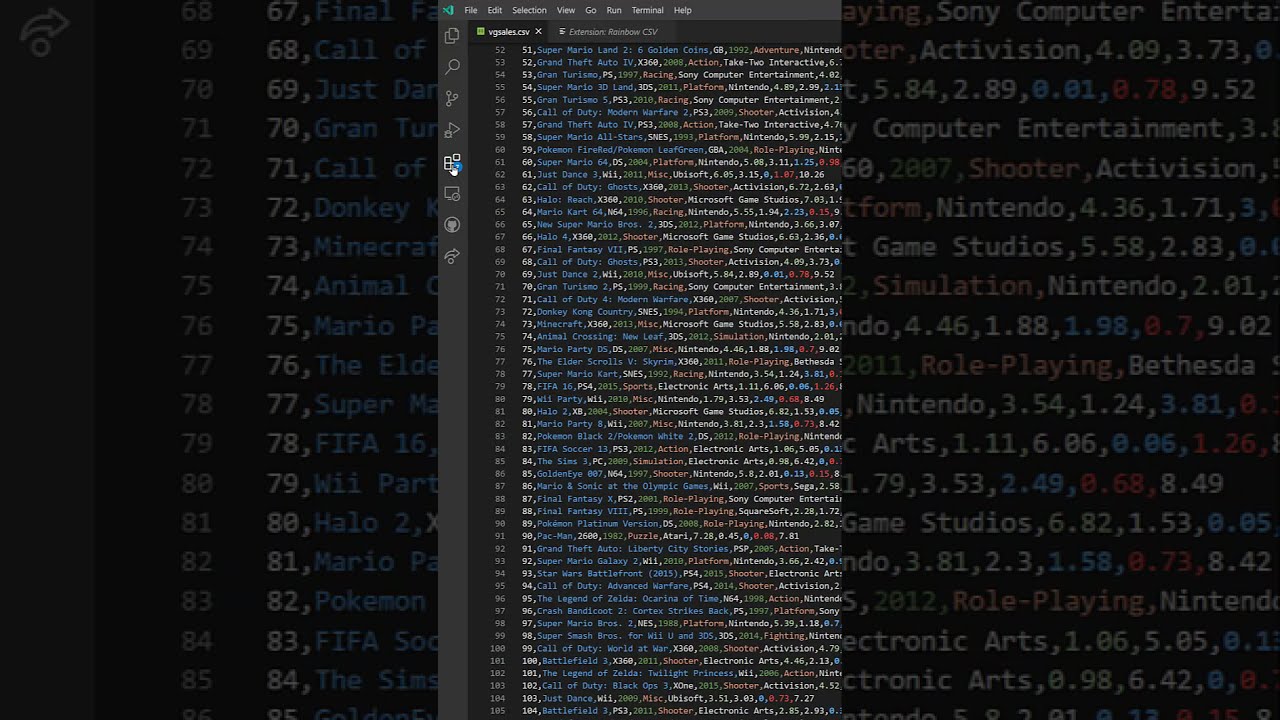
Task: Click 'Super Mario 64' title
Action: 572,162
